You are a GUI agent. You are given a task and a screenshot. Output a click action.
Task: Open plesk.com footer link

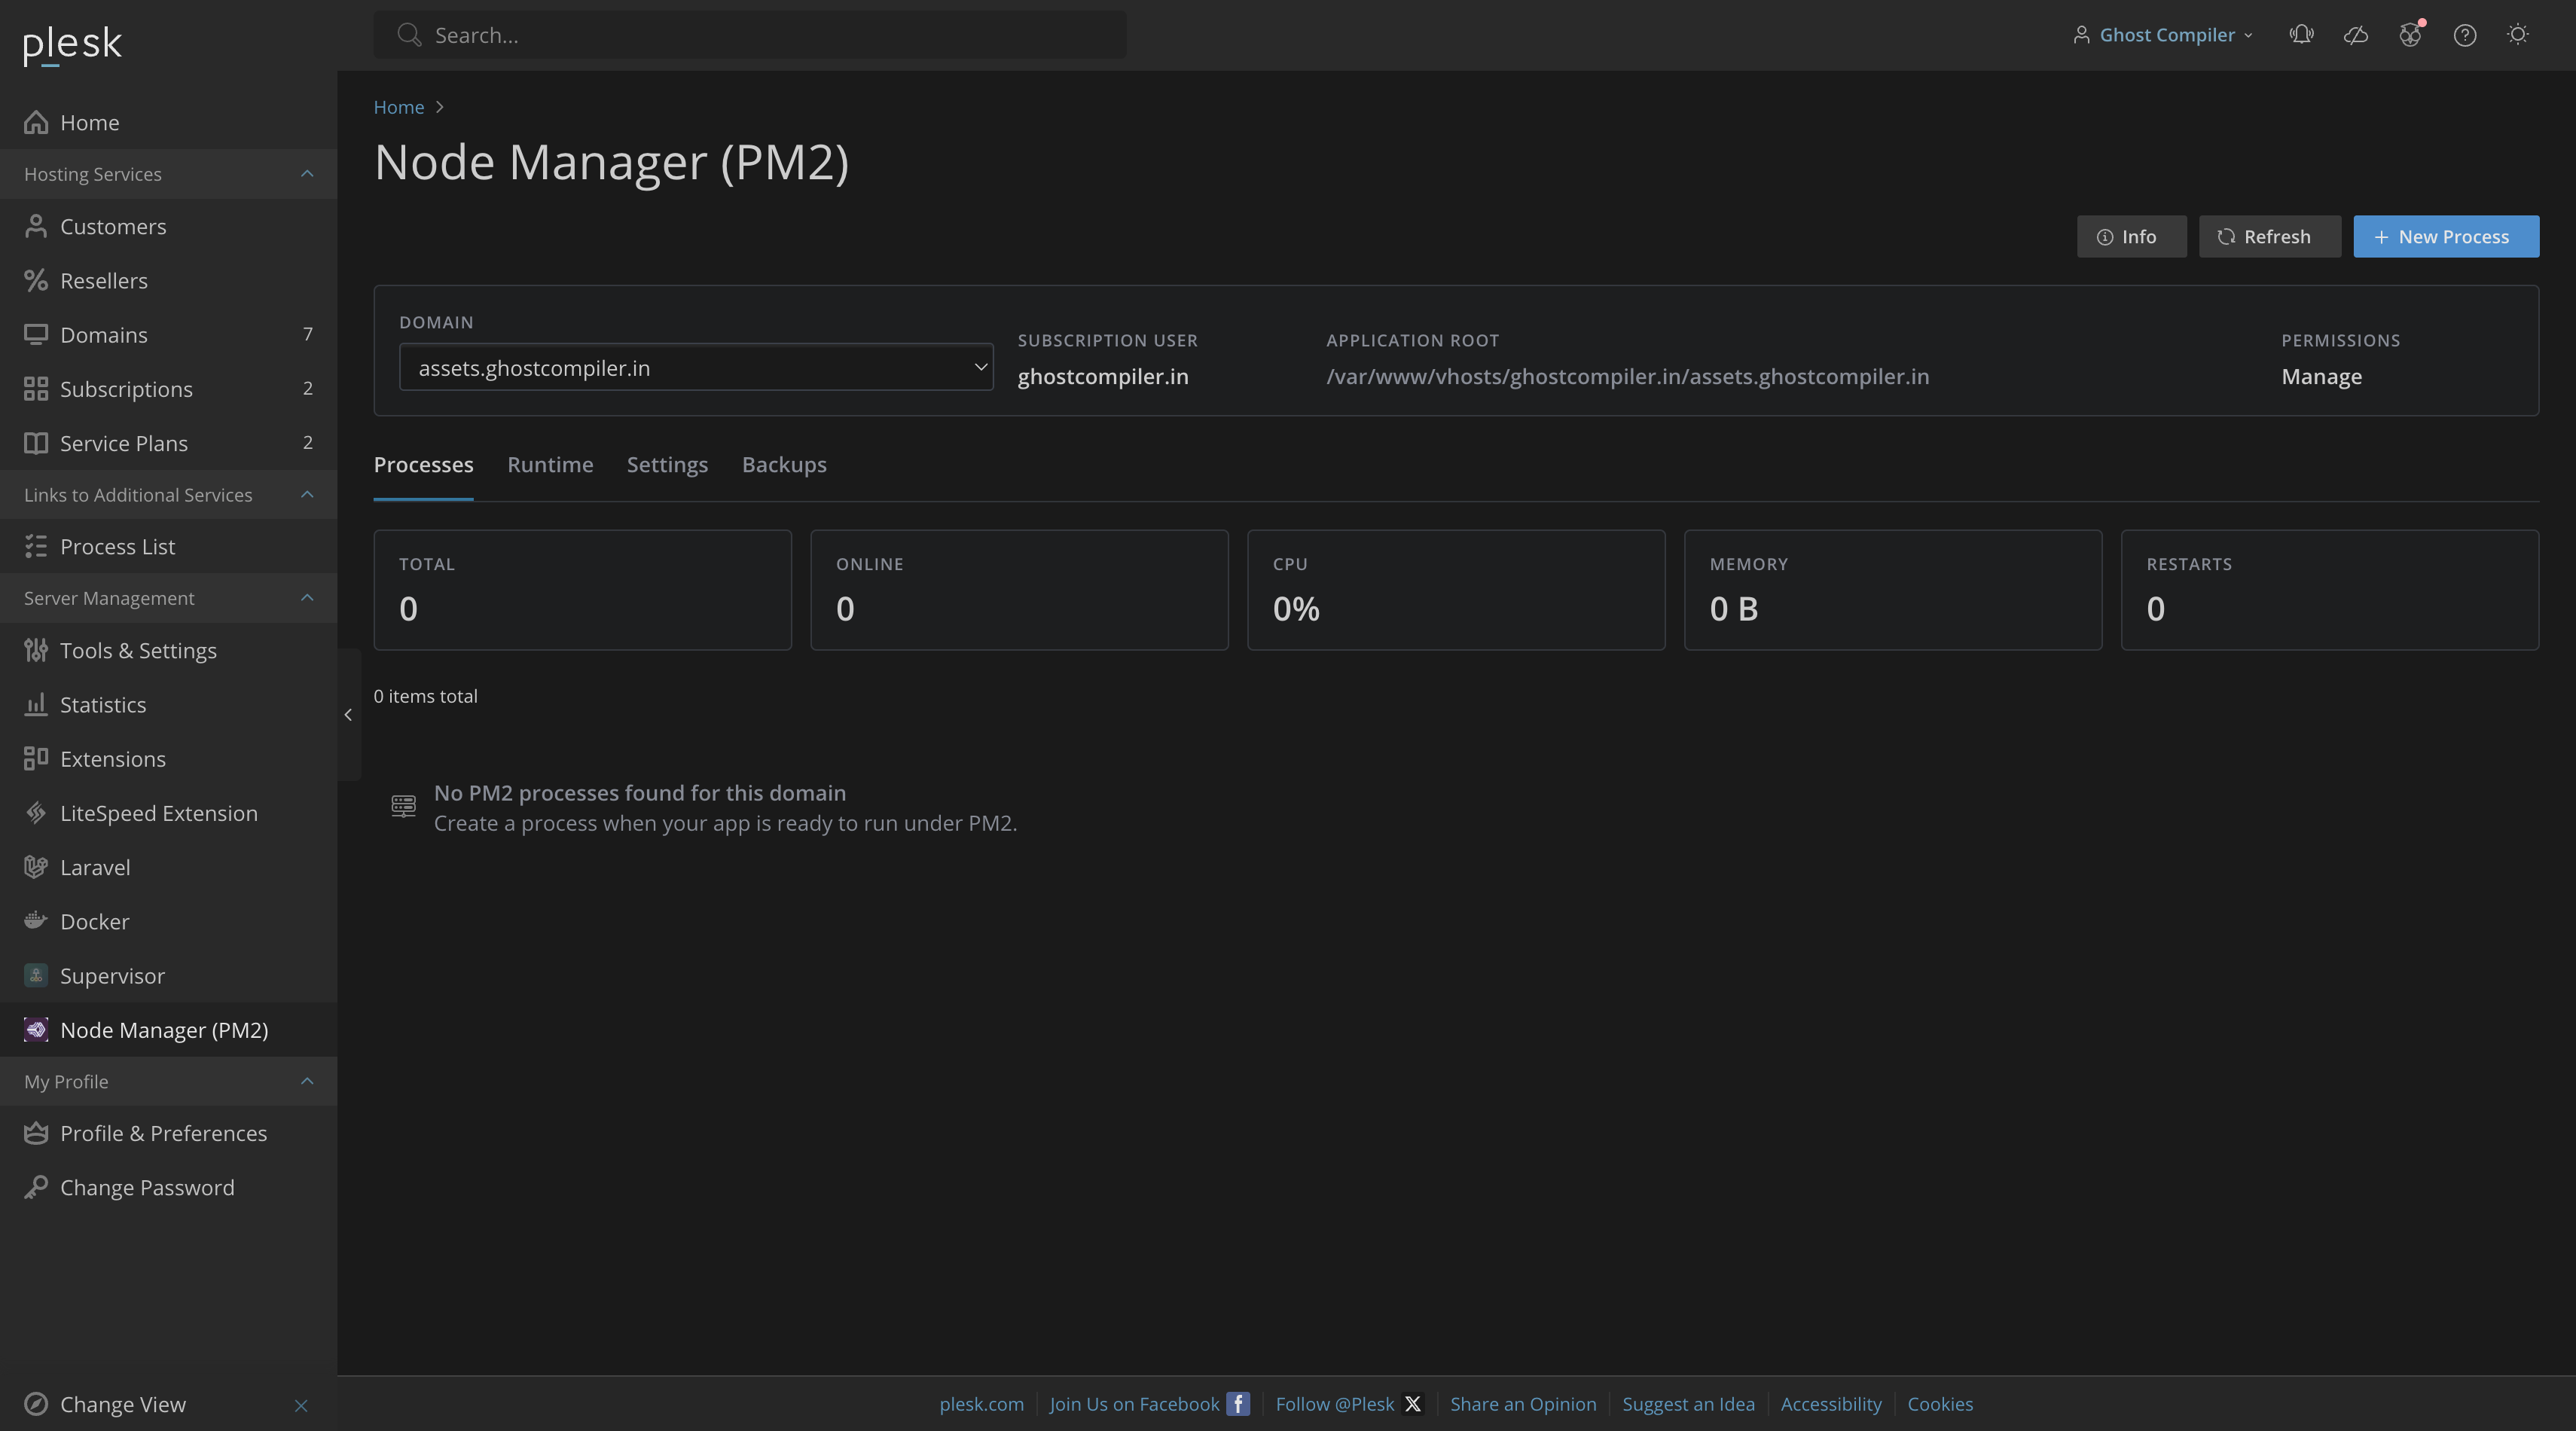point(981,1404)
